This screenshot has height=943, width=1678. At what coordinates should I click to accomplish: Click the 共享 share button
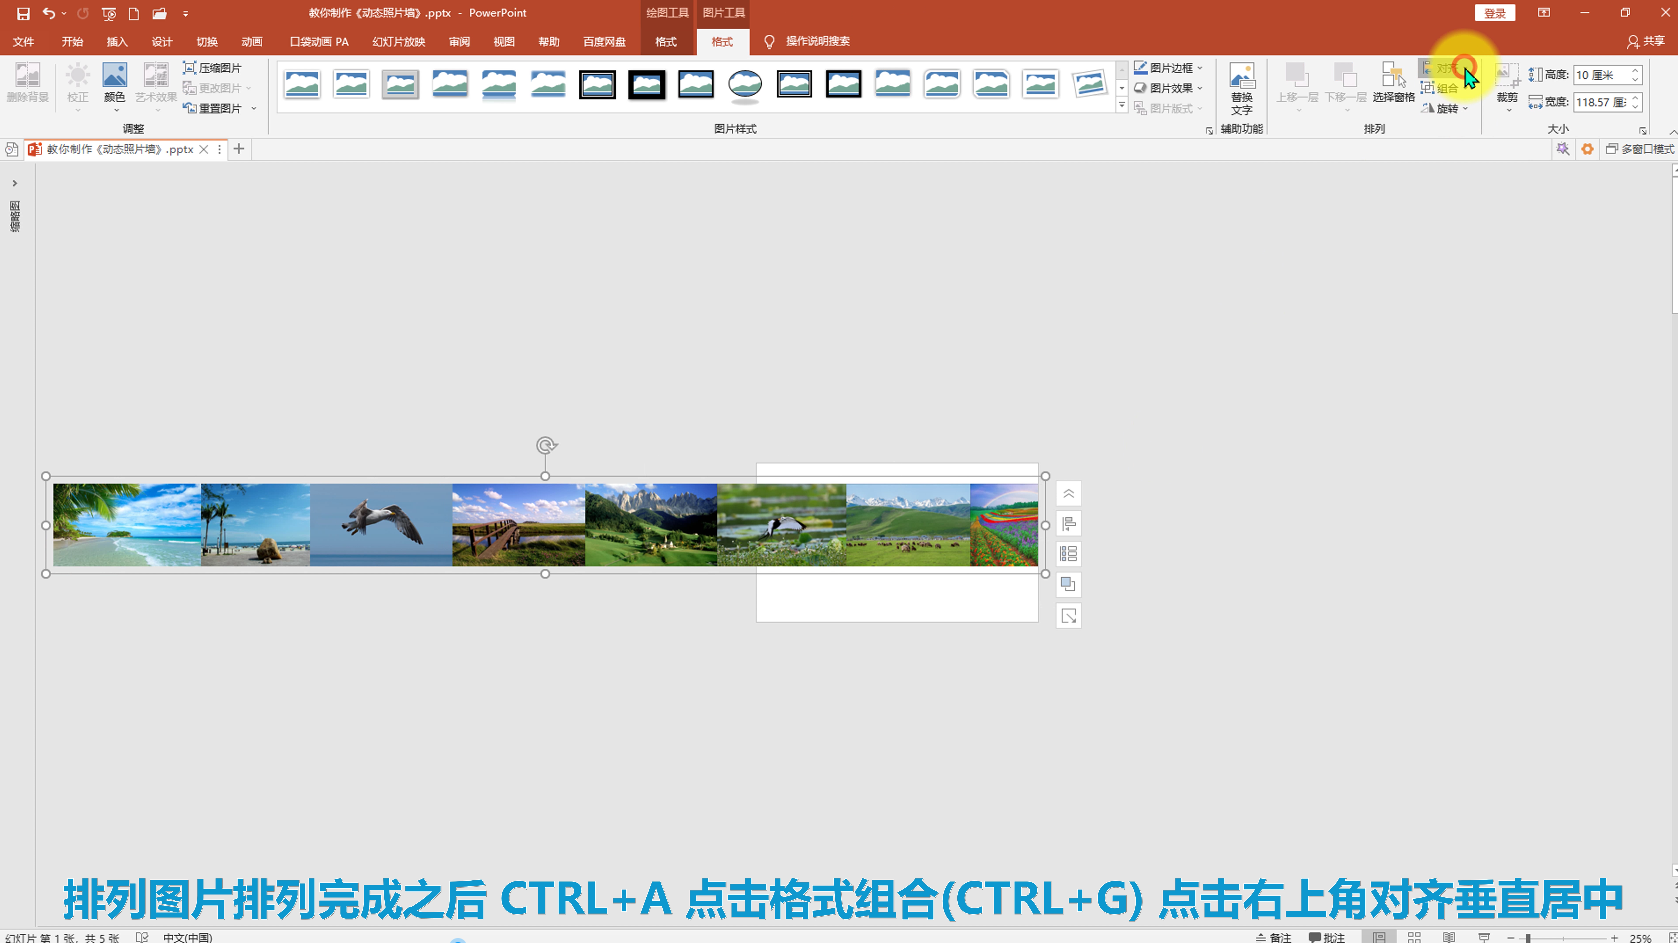pyautogui.click(x=1646, y=42)
